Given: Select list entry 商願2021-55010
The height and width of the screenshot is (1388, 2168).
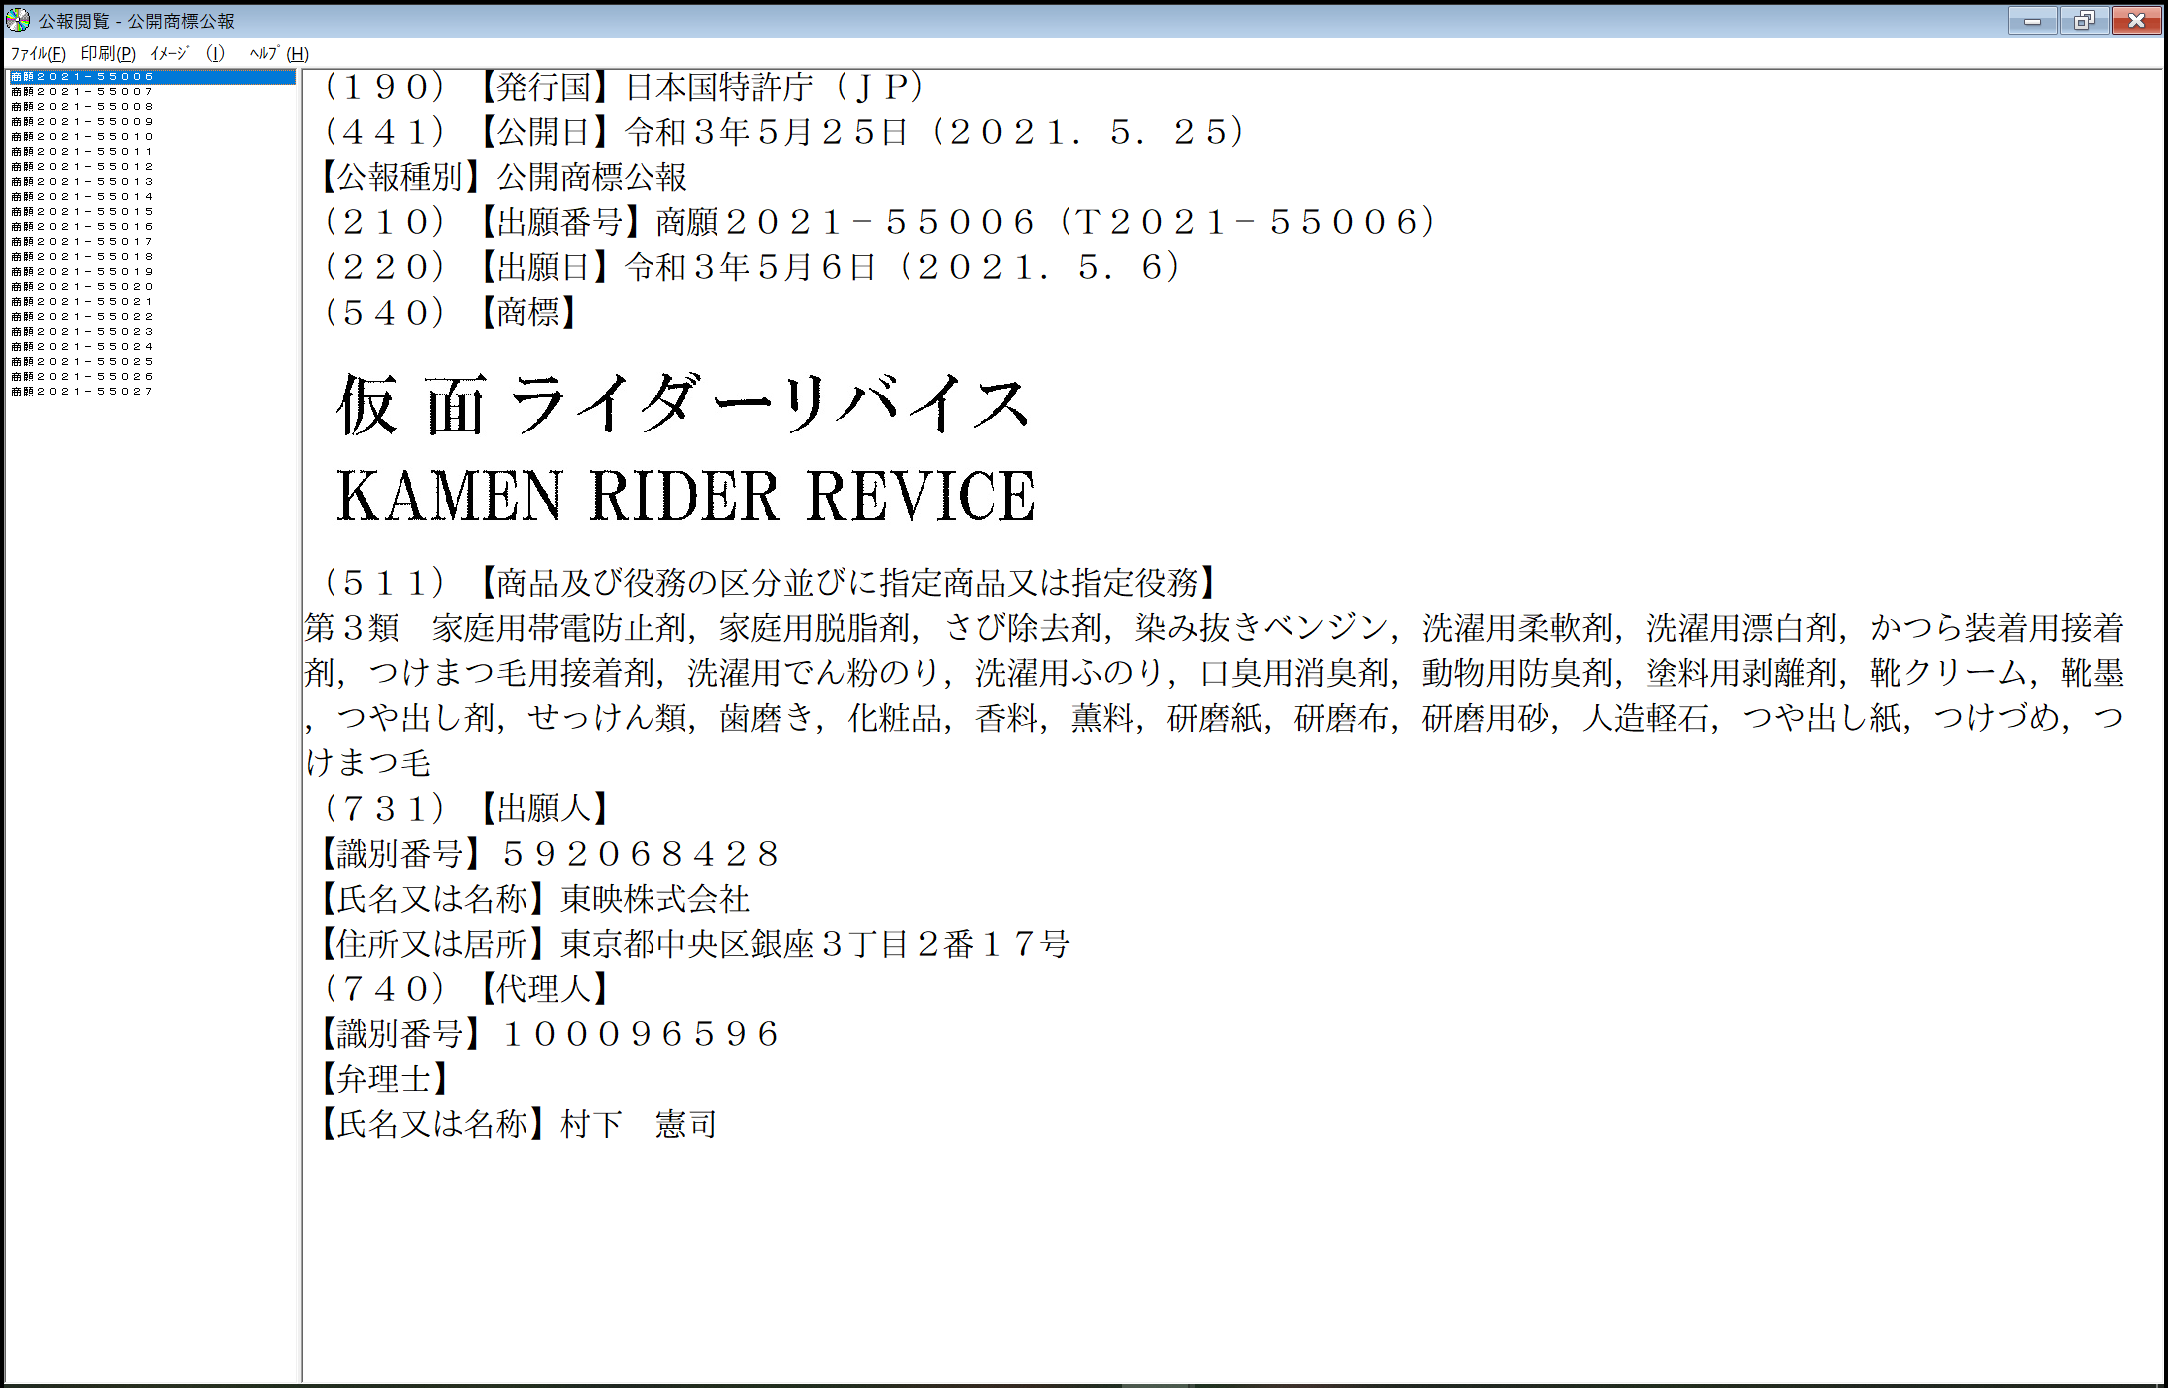Looking at the screenshot, I should (83, 137).
